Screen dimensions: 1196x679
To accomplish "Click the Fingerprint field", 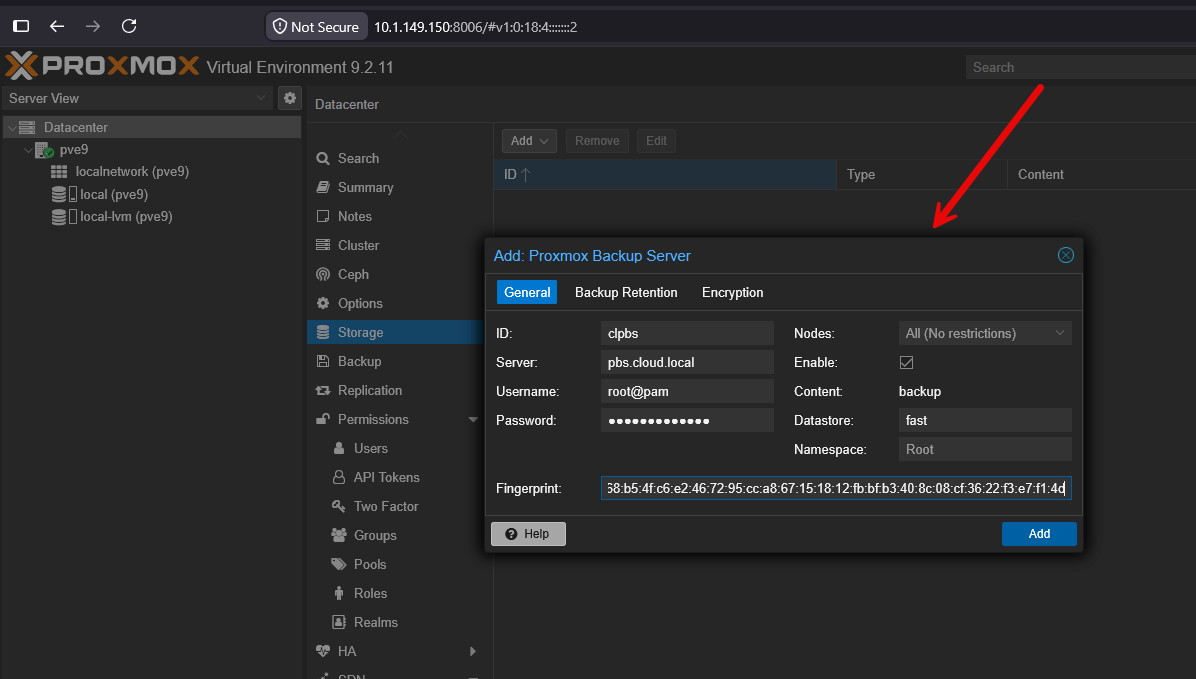I will (836, 488).
